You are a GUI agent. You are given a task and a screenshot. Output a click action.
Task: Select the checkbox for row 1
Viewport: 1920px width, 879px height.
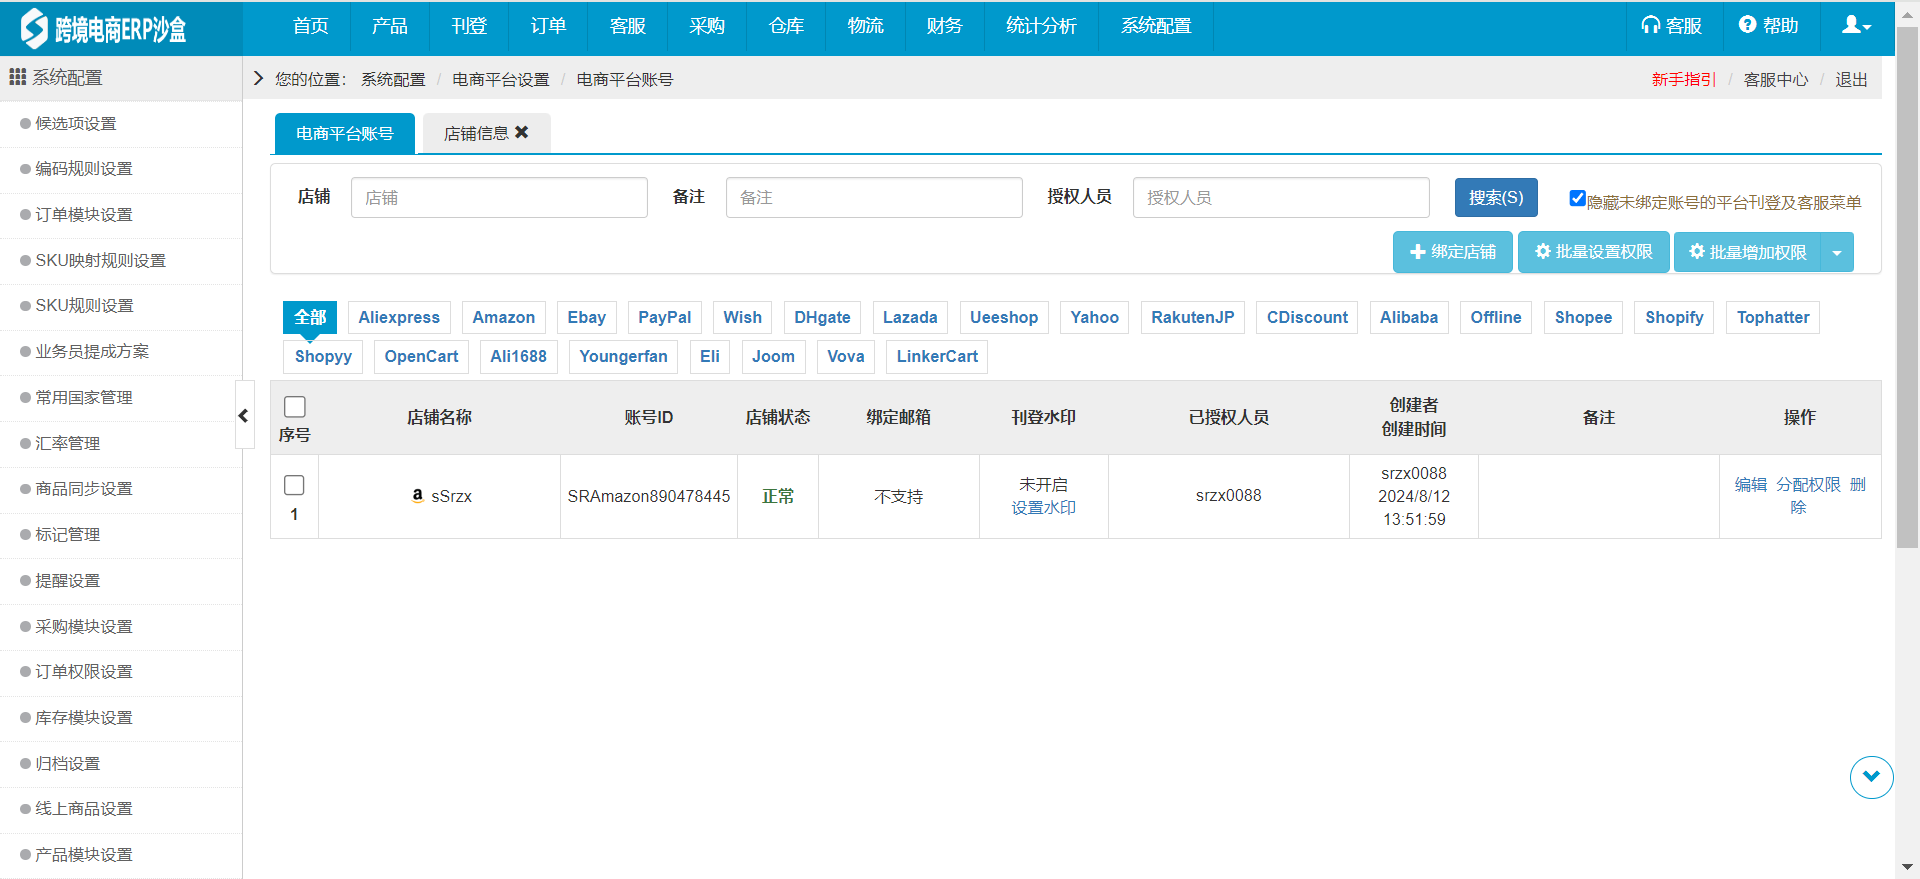click(295, 485)
